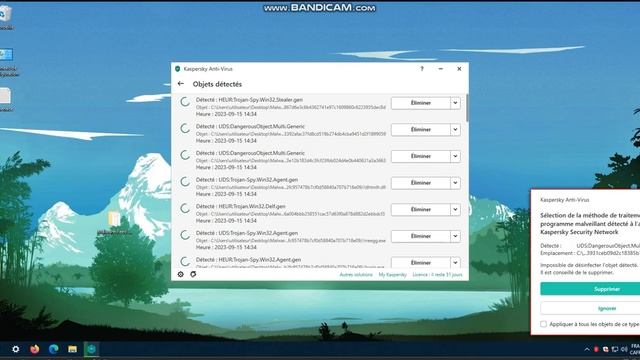Click Éliminer for HEUR:Trojan.Win32.Delf.gen

[x=421, y=209]
